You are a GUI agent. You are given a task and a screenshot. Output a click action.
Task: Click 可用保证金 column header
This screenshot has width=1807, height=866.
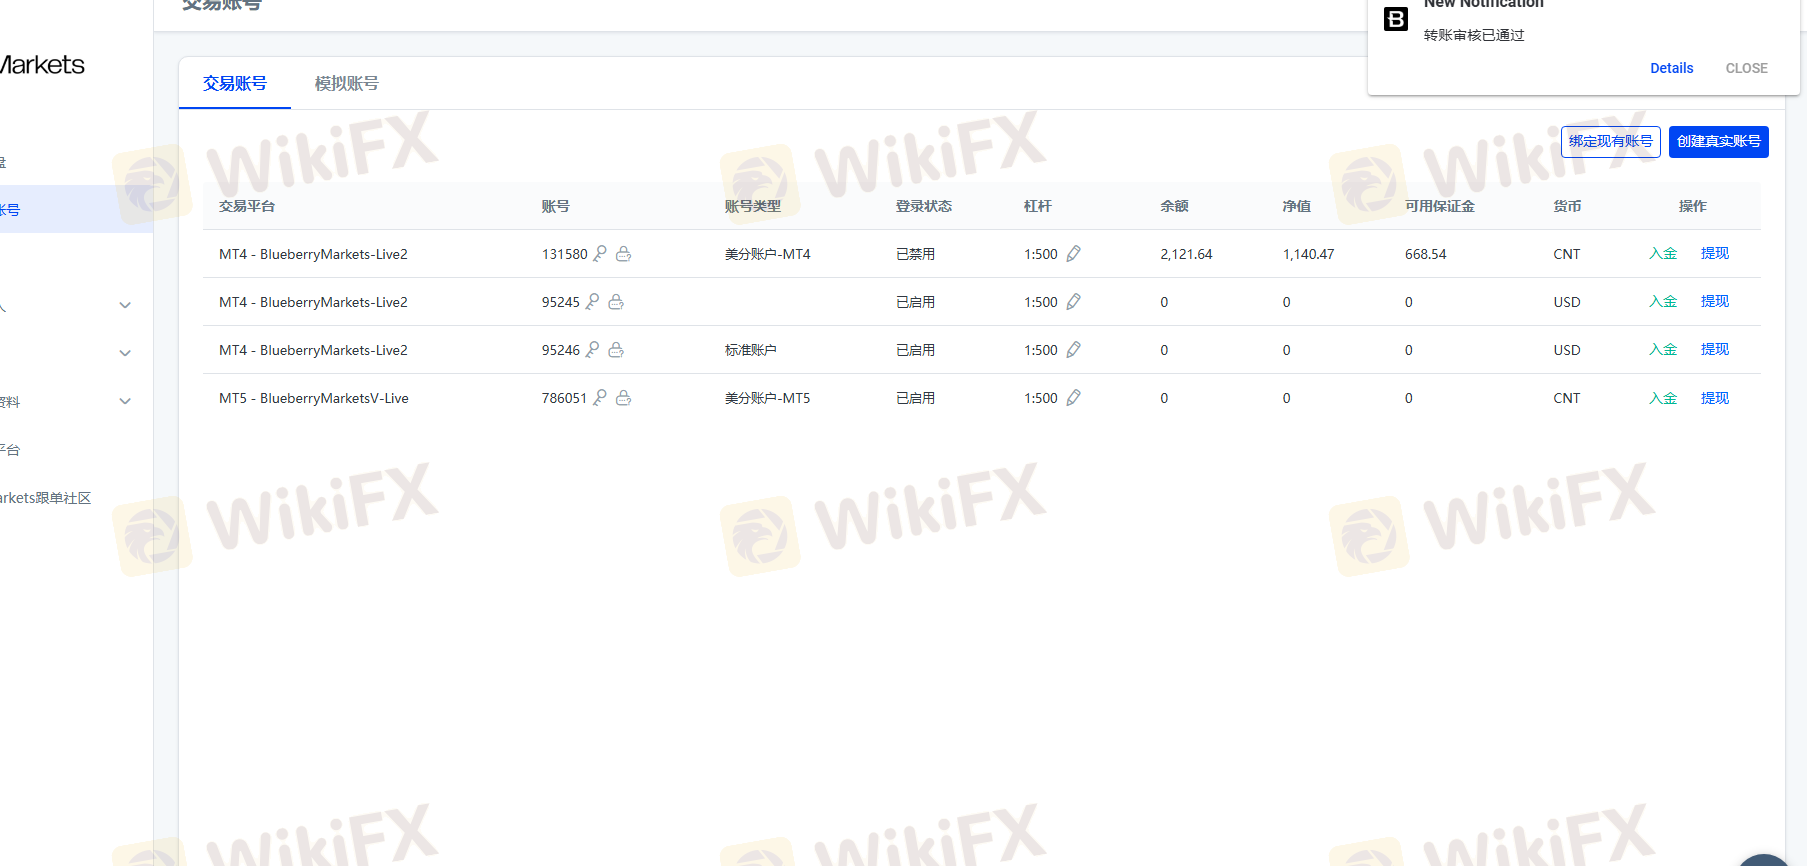(x=1440, y=206)
